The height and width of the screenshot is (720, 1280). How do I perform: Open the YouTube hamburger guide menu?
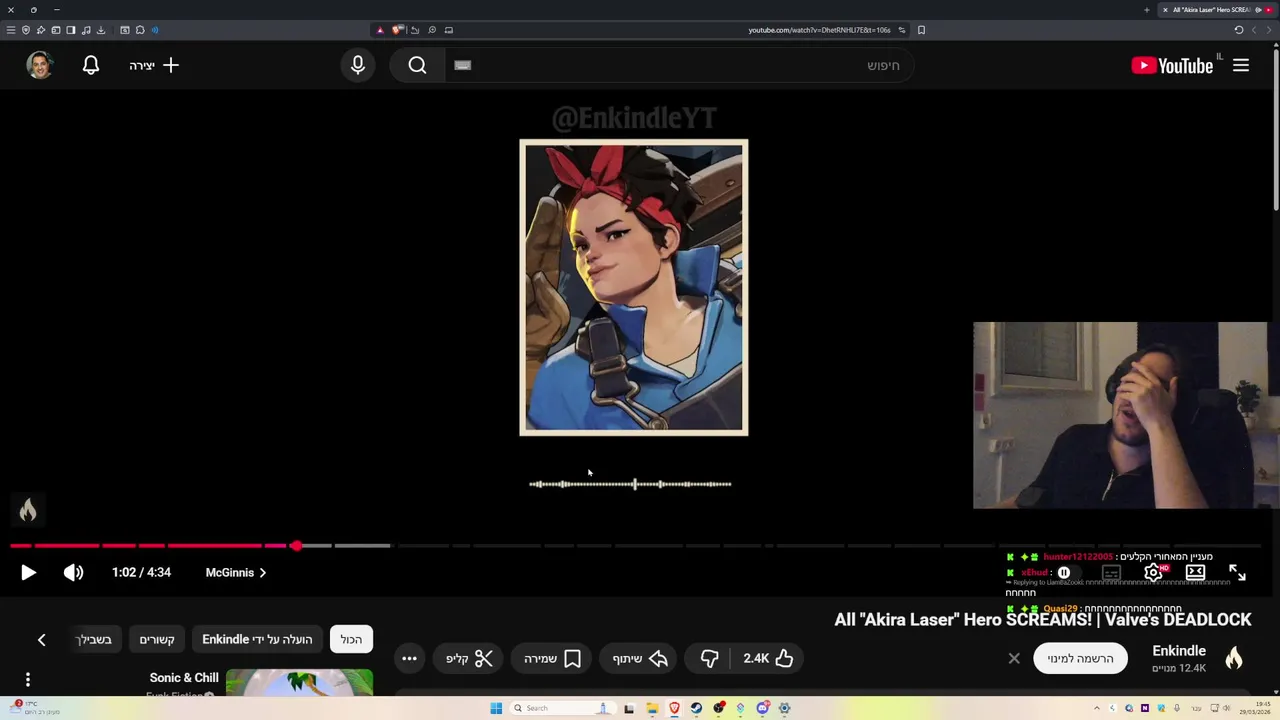[x=1241, y=65]
